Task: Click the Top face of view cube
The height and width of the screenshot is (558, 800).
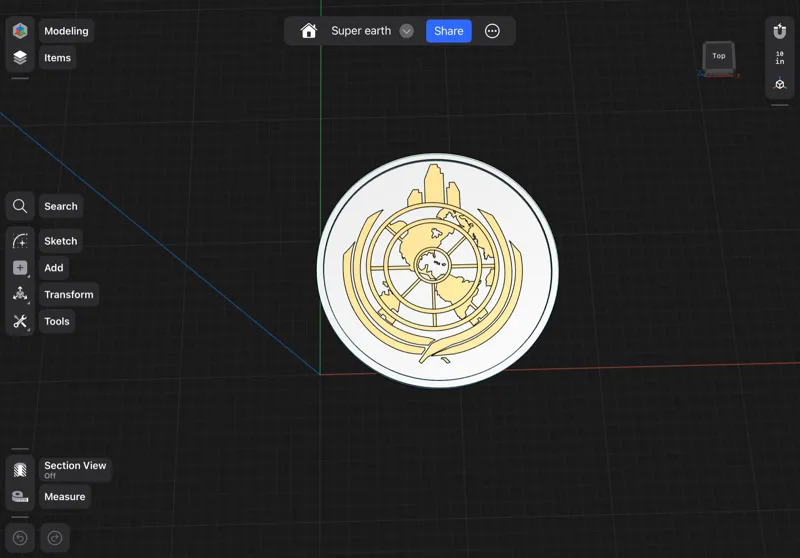Action: click(719, 56)
